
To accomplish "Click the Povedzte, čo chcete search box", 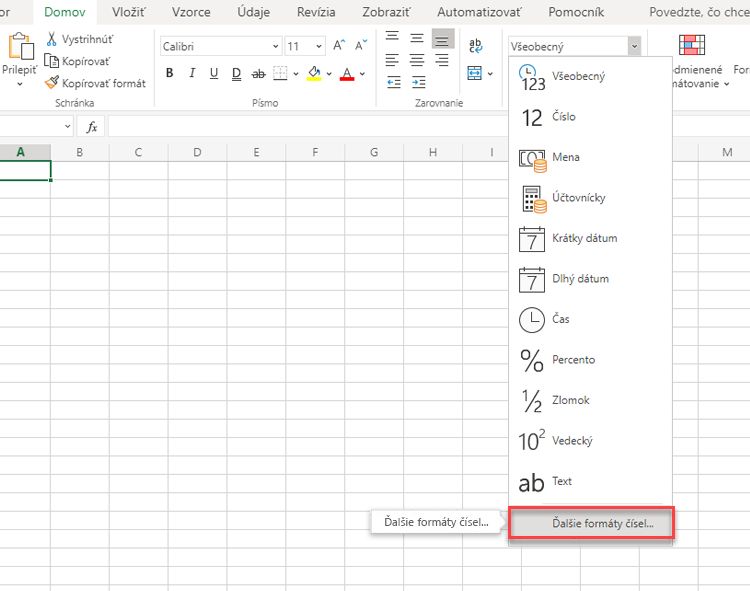I will click(699, 12).
